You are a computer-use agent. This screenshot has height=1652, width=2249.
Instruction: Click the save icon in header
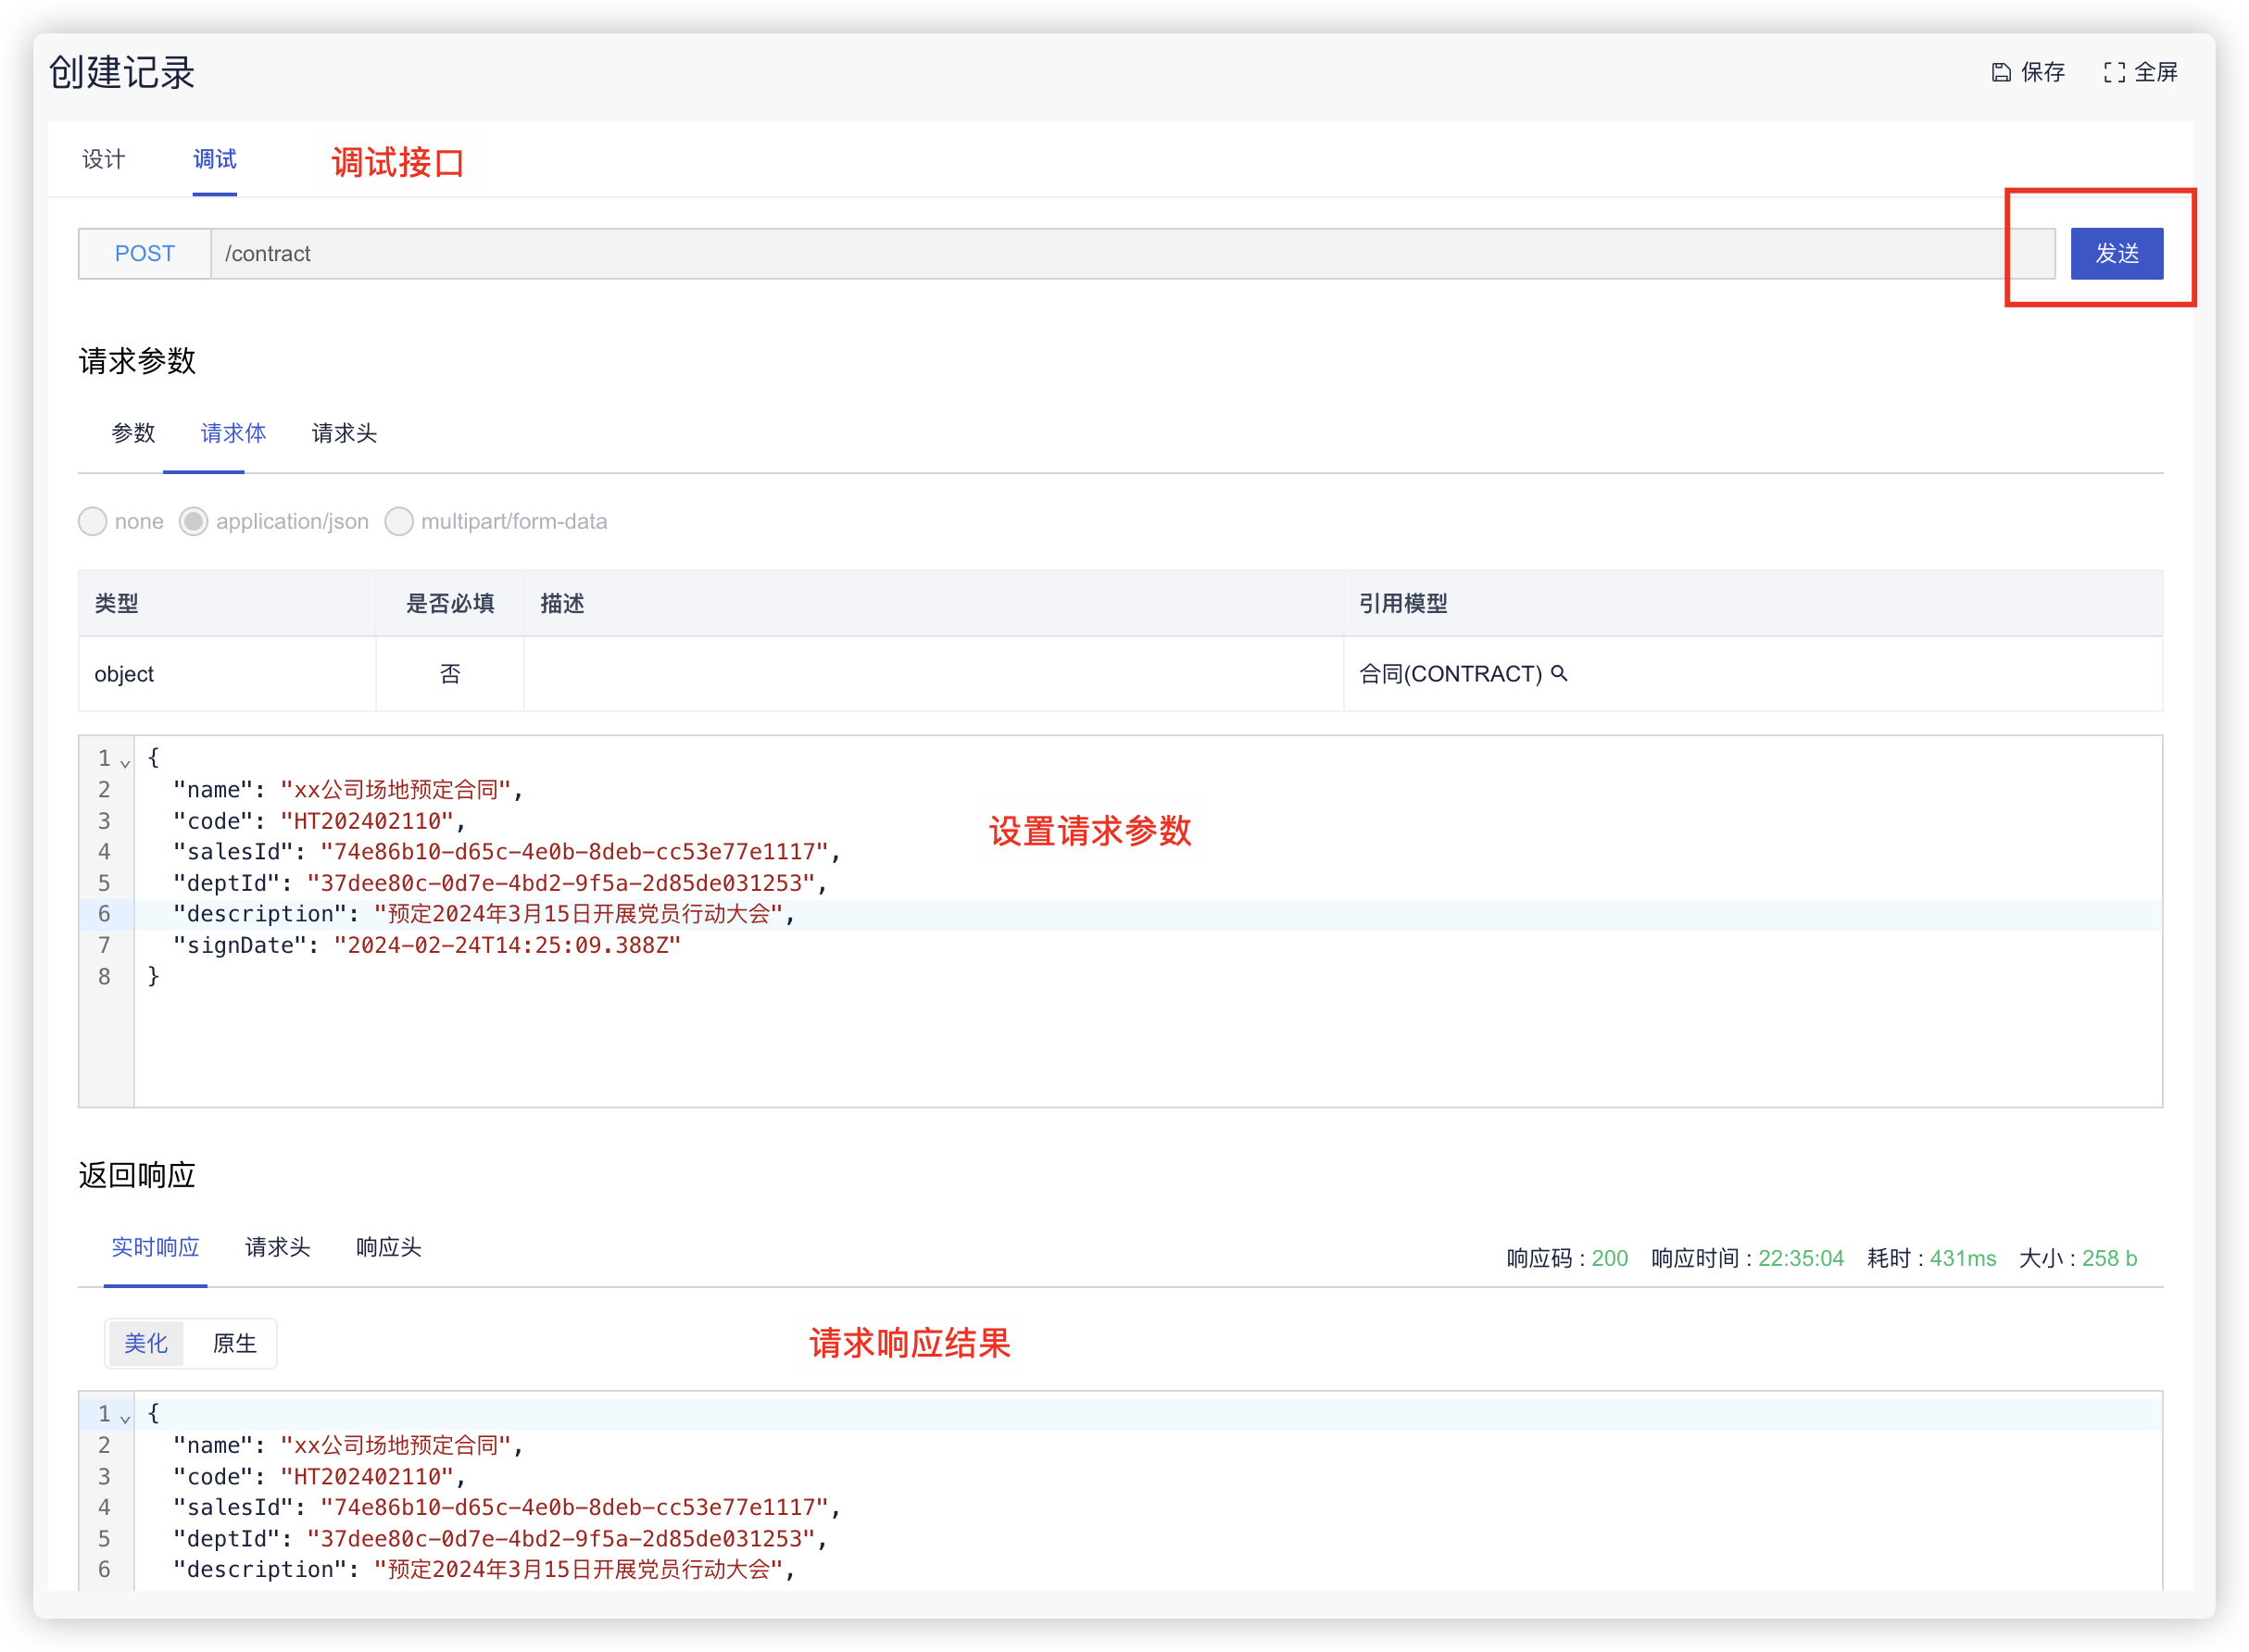pyautogui.click(x=2001, y=72)
